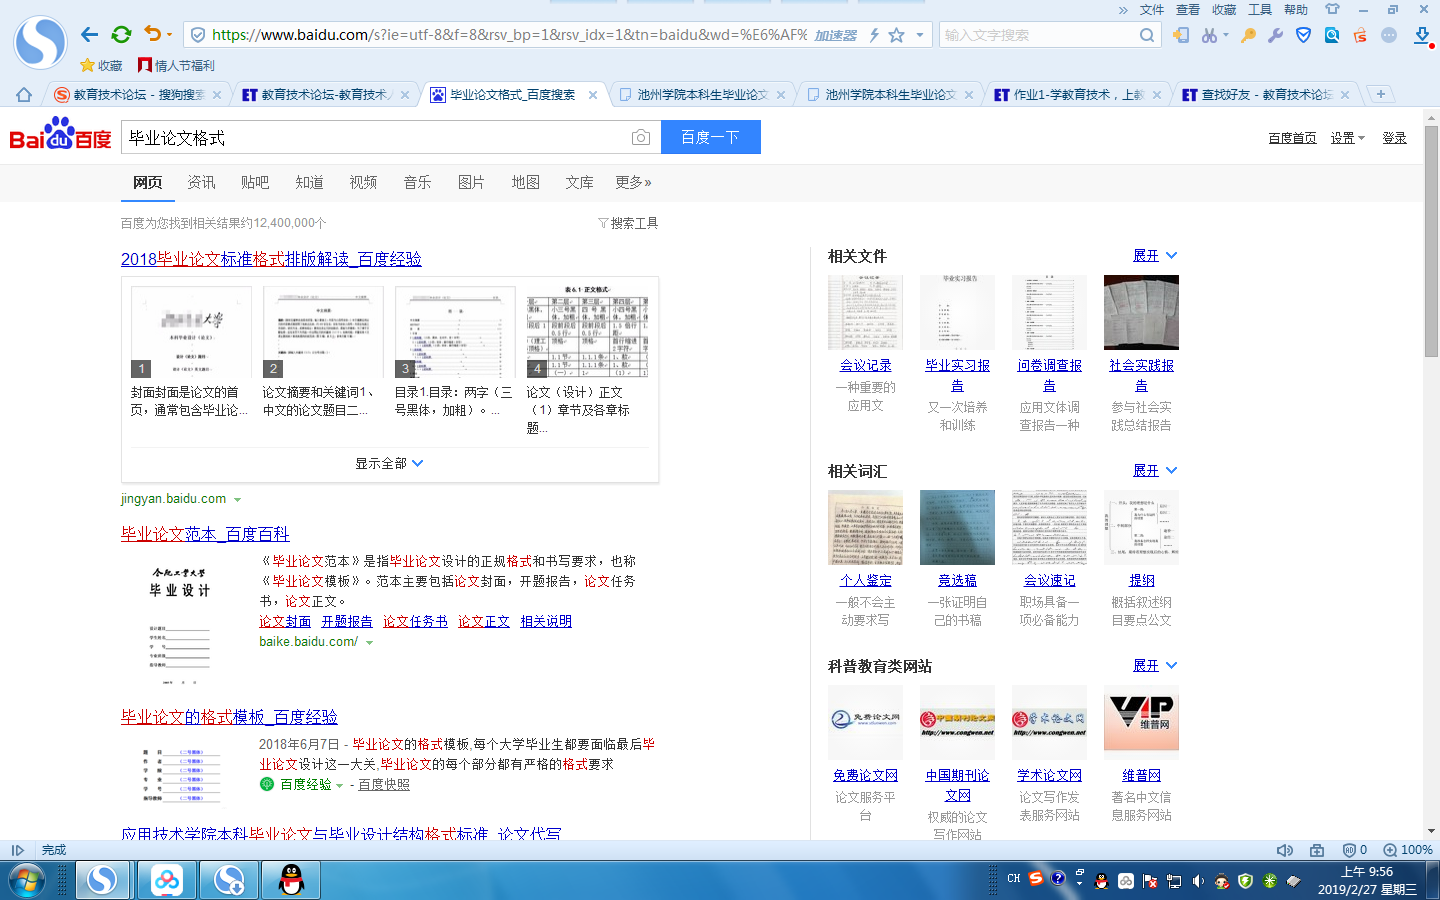Screen dimensions: 1440x900
Task: Open dropdown arrow beside baike.baidu.com/
Action: click(369, 642)
